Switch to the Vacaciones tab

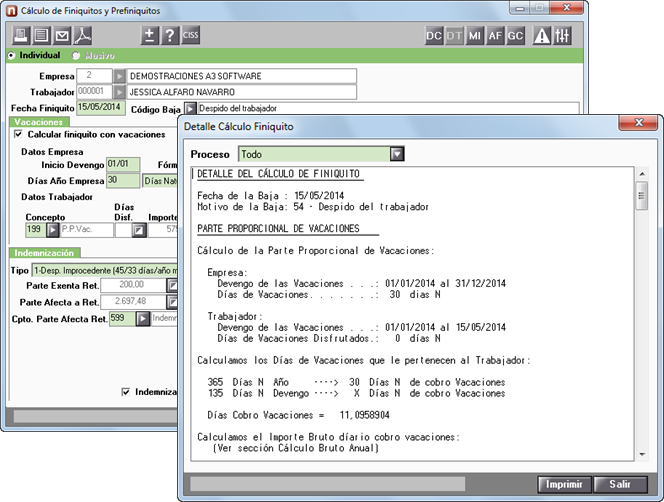39,122
